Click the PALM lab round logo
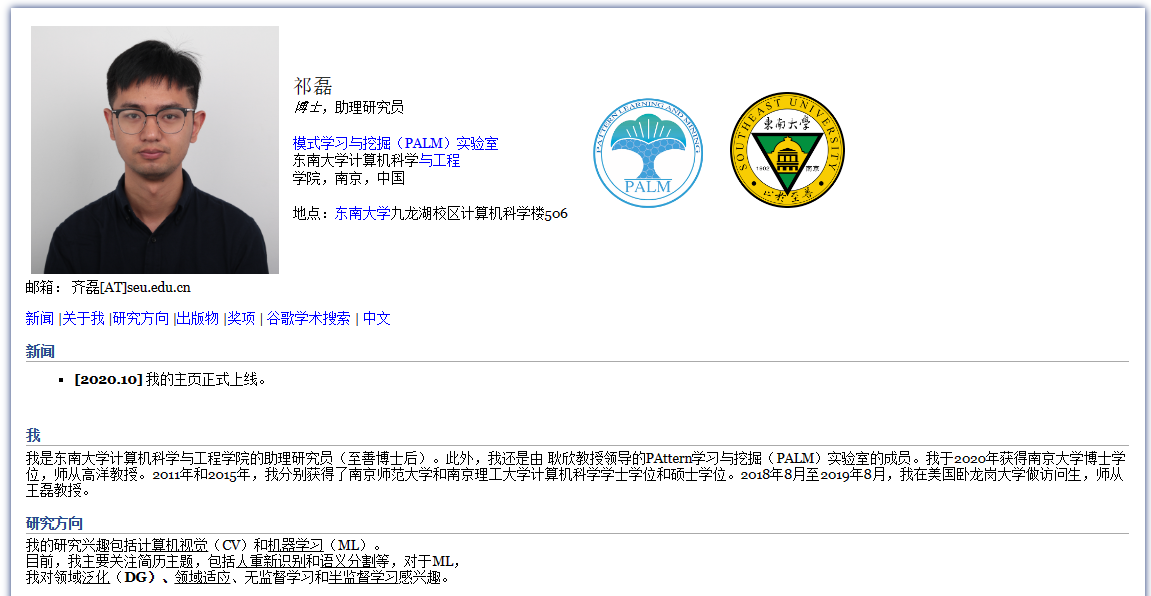Screen dimensions: 1151x596 pyautogui.click(x=647, y=152)
